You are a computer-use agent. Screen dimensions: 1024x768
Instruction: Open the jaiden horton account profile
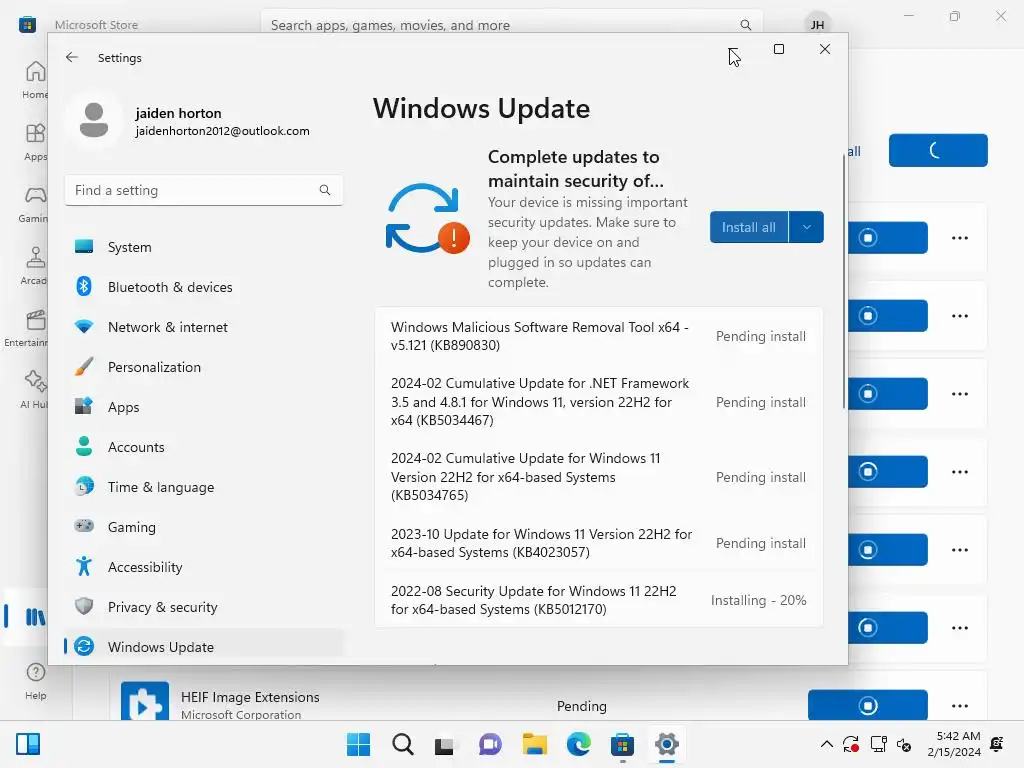(189, 121)
